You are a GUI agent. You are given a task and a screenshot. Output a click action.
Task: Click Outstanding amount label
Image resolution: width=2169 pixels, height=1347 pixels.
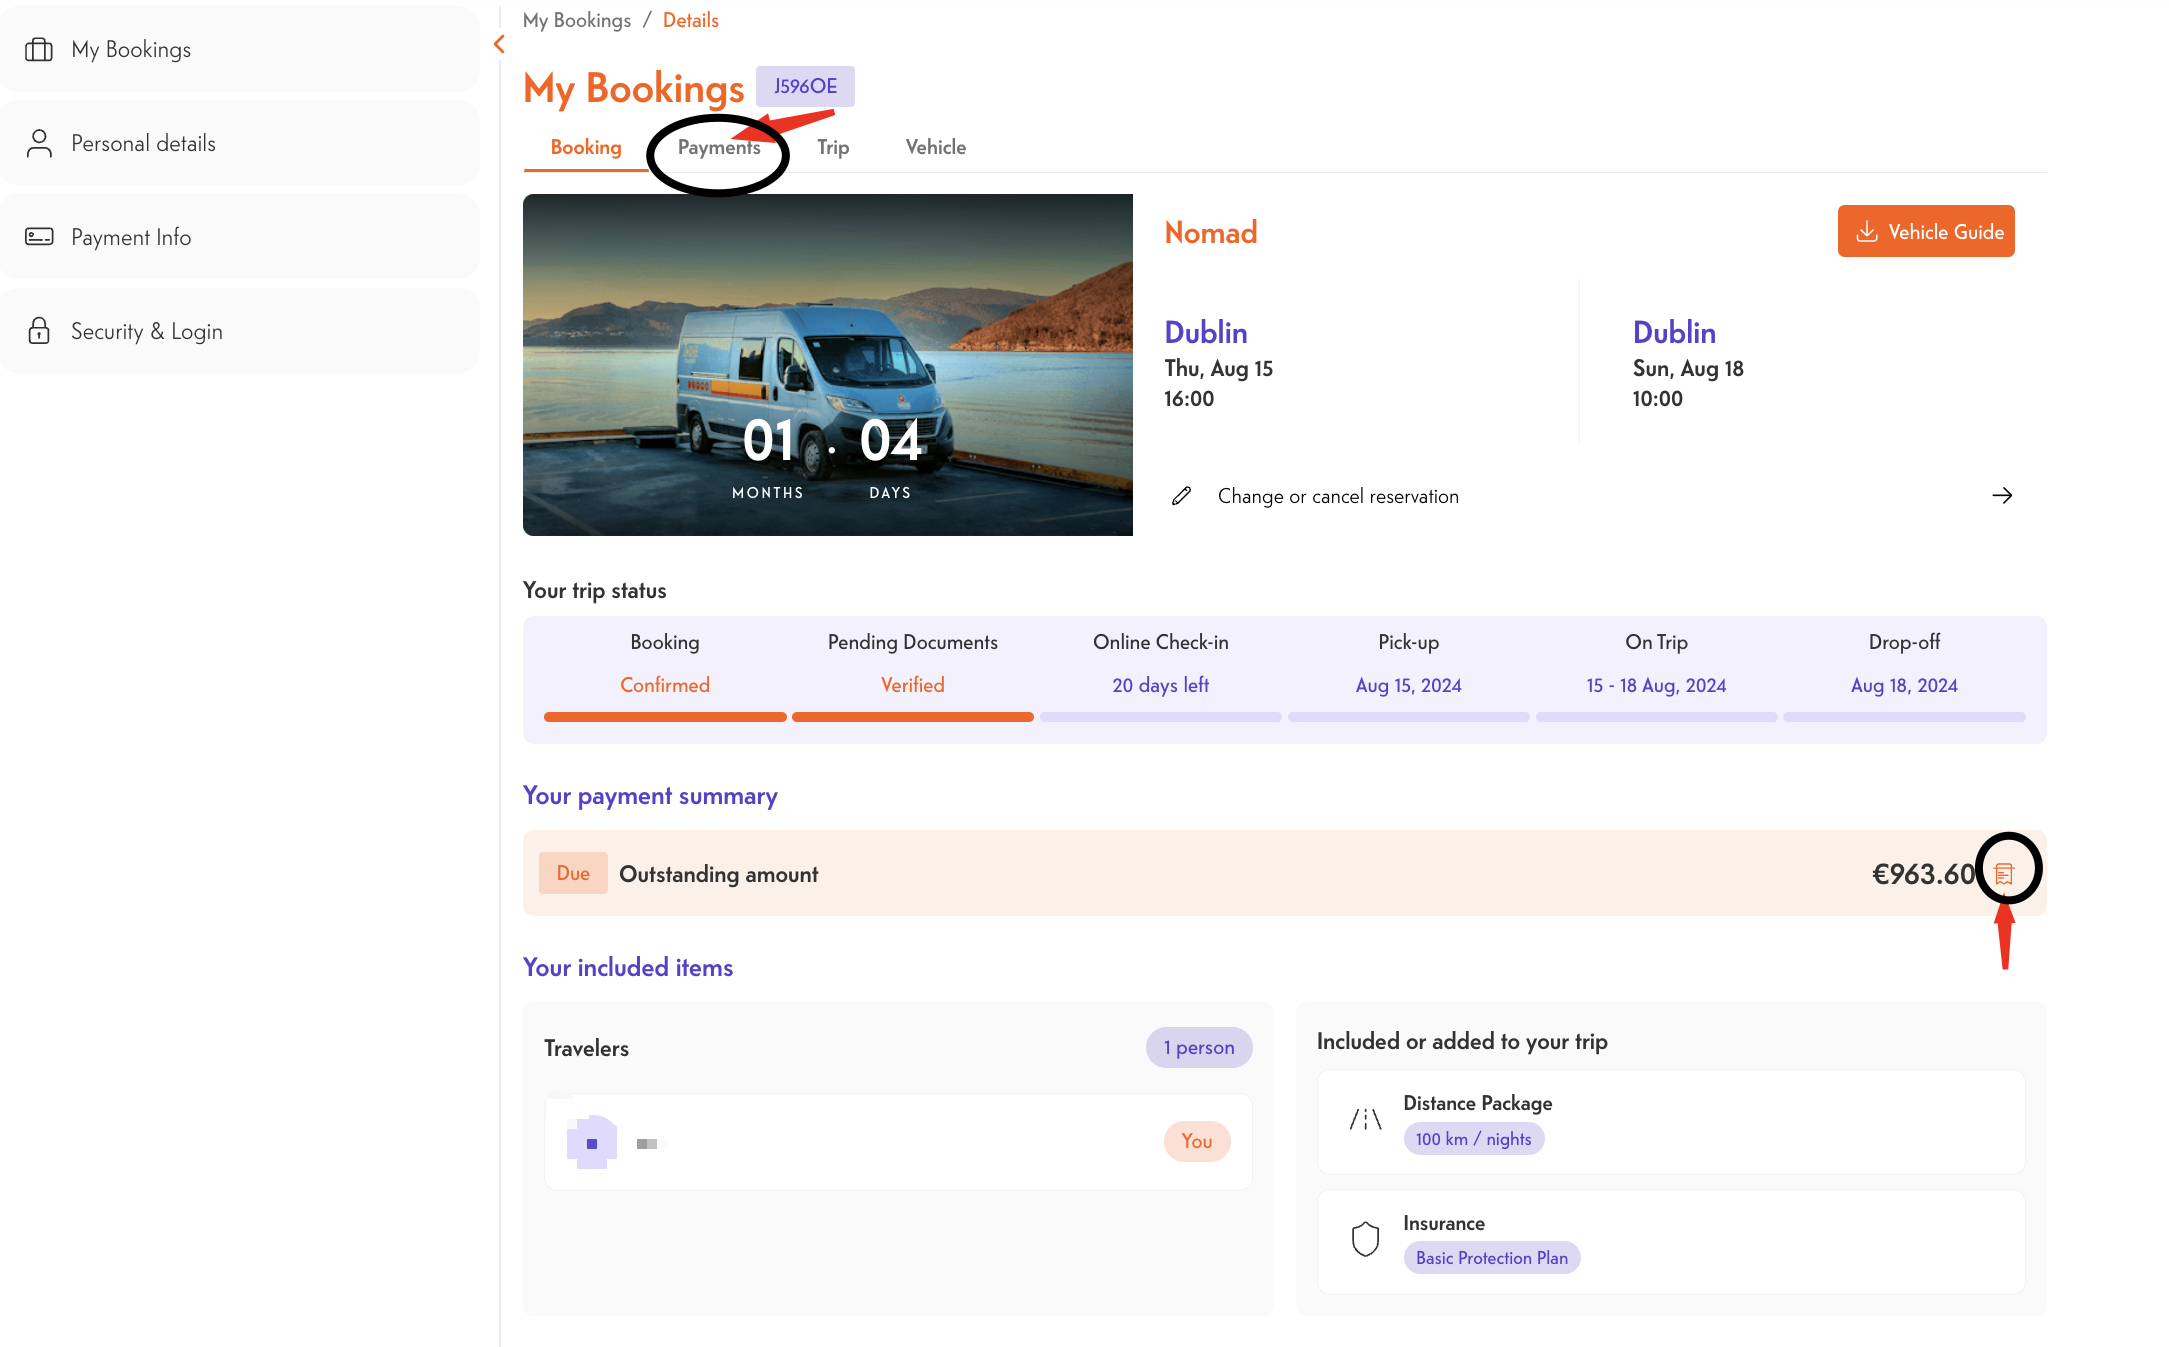click(719, 875)
